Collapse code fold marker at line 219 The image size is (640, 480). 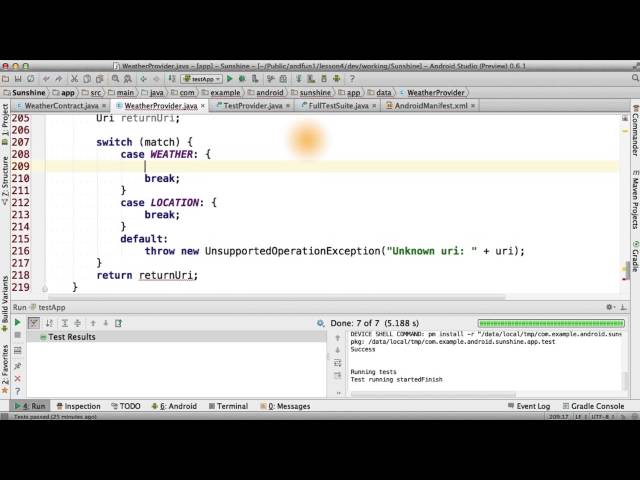pyautogui.click(x=45, y=289)
